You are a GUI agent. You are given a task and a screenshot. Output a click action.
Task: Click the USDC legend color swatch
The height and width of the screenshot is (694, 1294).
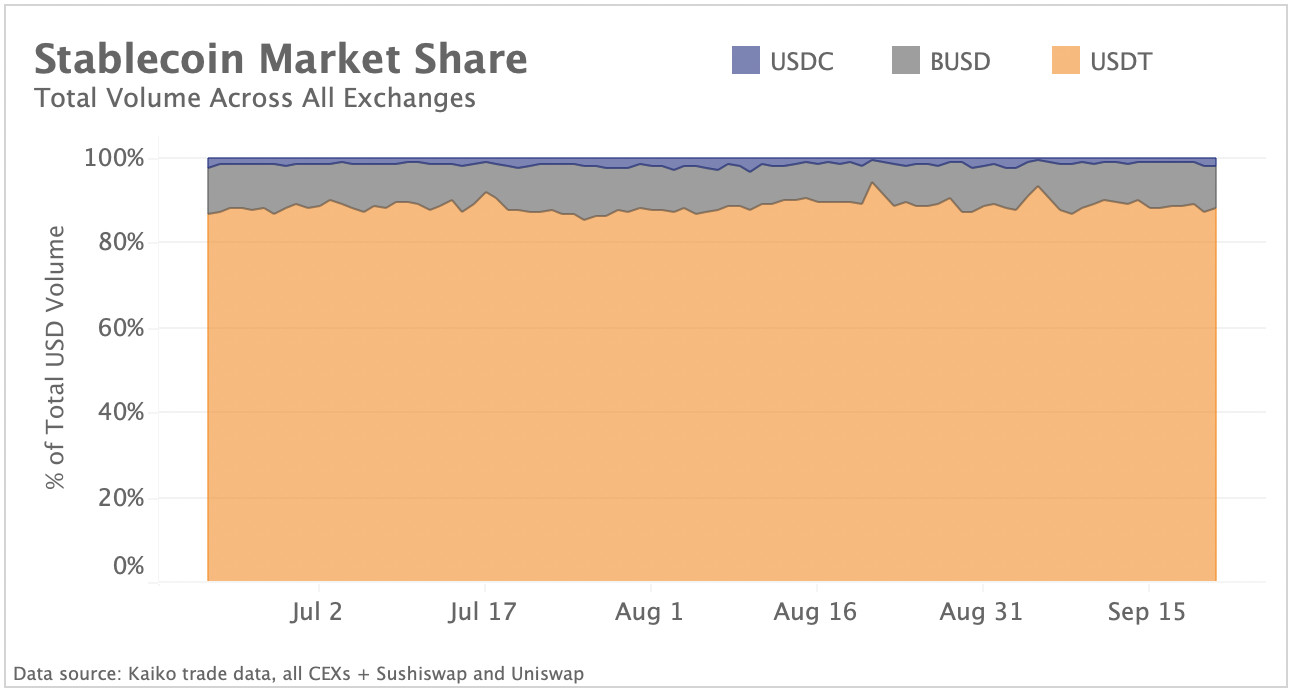point(746,61)
